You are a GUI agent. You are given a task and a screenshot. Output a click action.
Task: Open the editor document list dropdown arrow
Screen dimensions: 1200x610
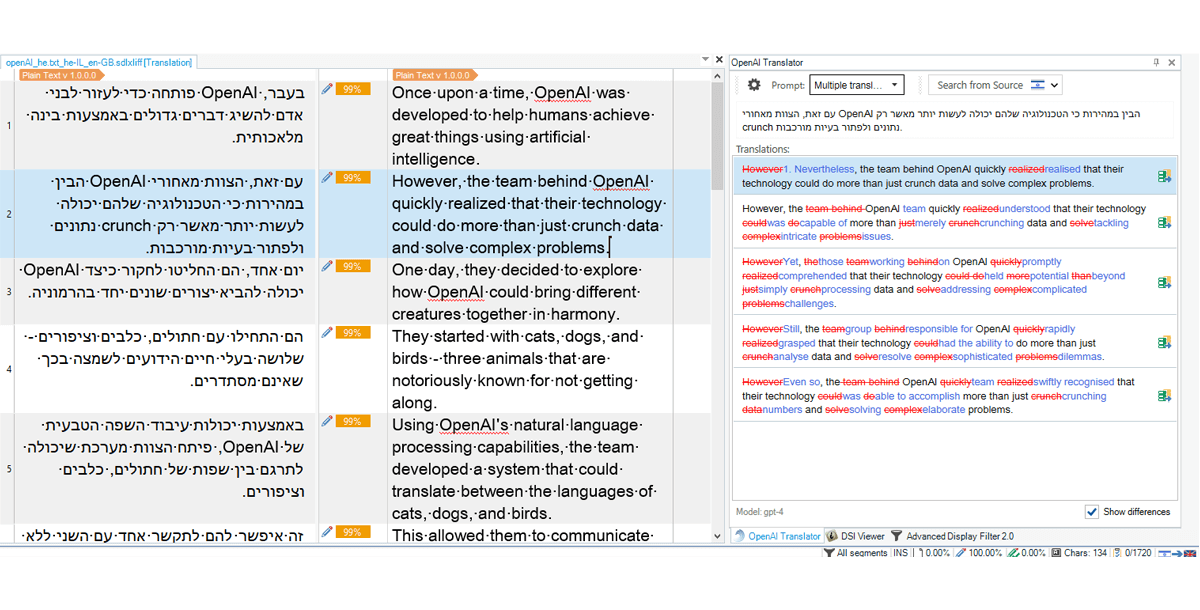(x=706, y=61)
